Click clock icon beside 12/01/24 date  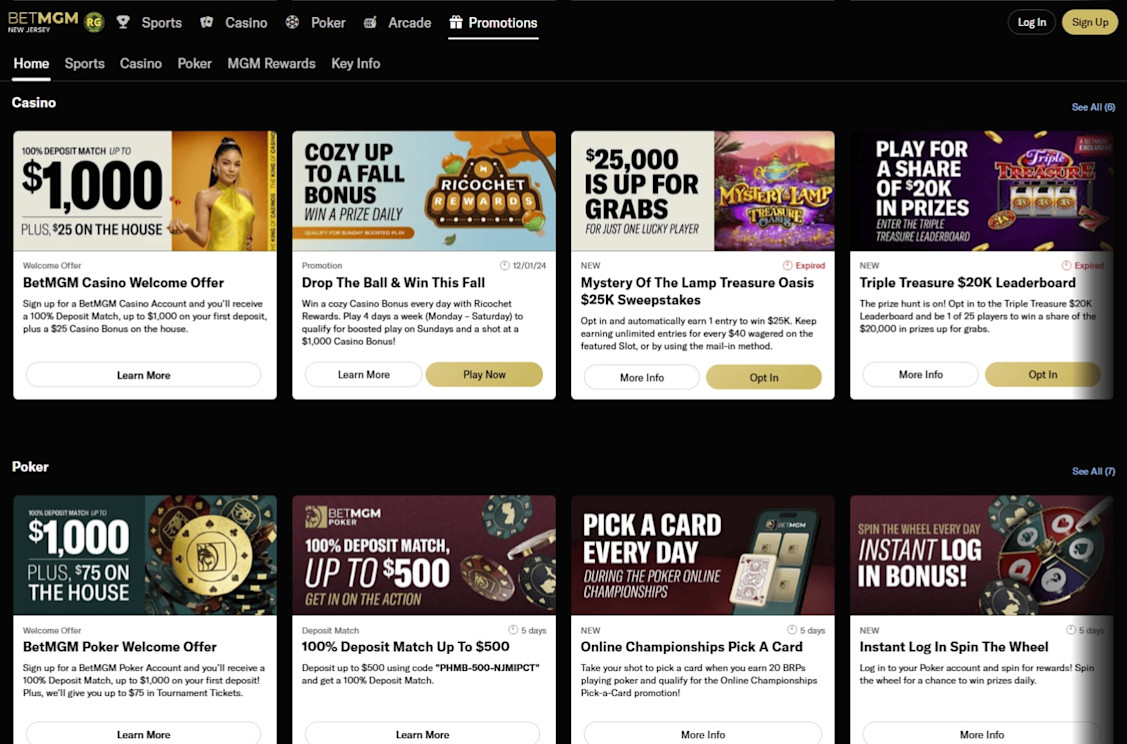[x=505, y=265]
